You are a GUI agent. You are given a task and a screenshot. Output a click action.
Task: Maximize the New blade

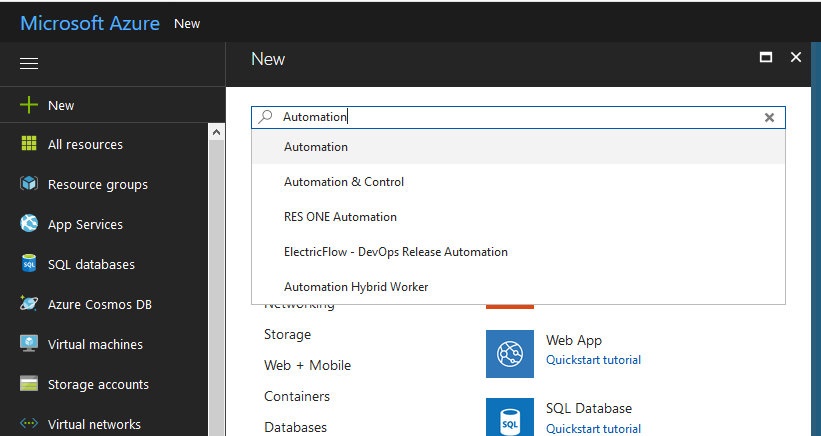(x=766, y=57)
